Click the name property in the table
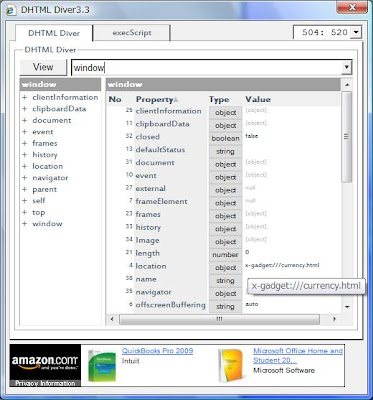373x400 pixels. pos(146,279)
